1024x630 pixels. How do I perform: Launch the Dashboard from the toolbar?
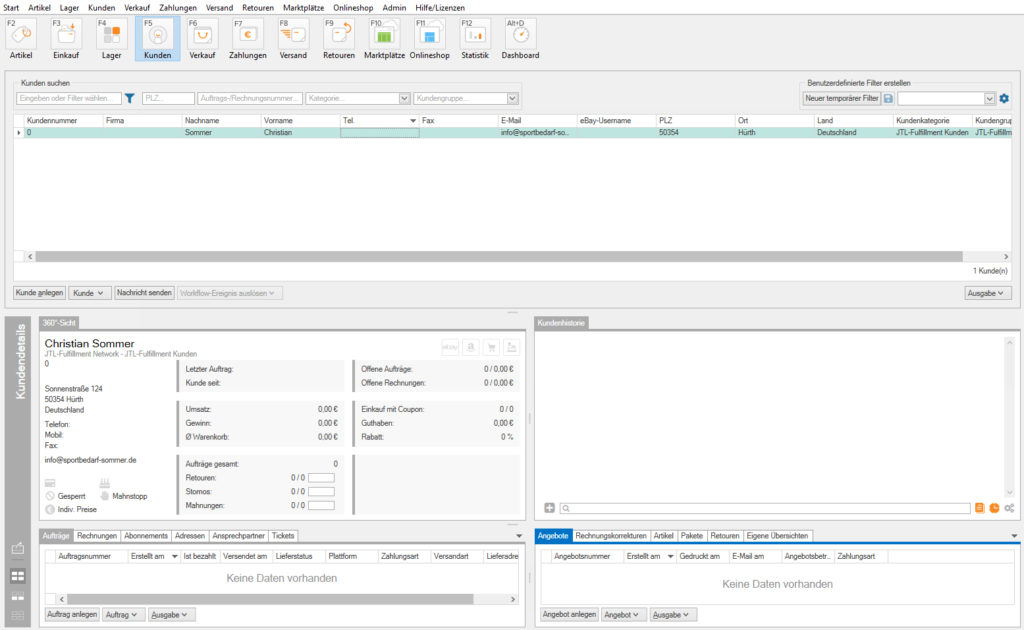point(520,38)
